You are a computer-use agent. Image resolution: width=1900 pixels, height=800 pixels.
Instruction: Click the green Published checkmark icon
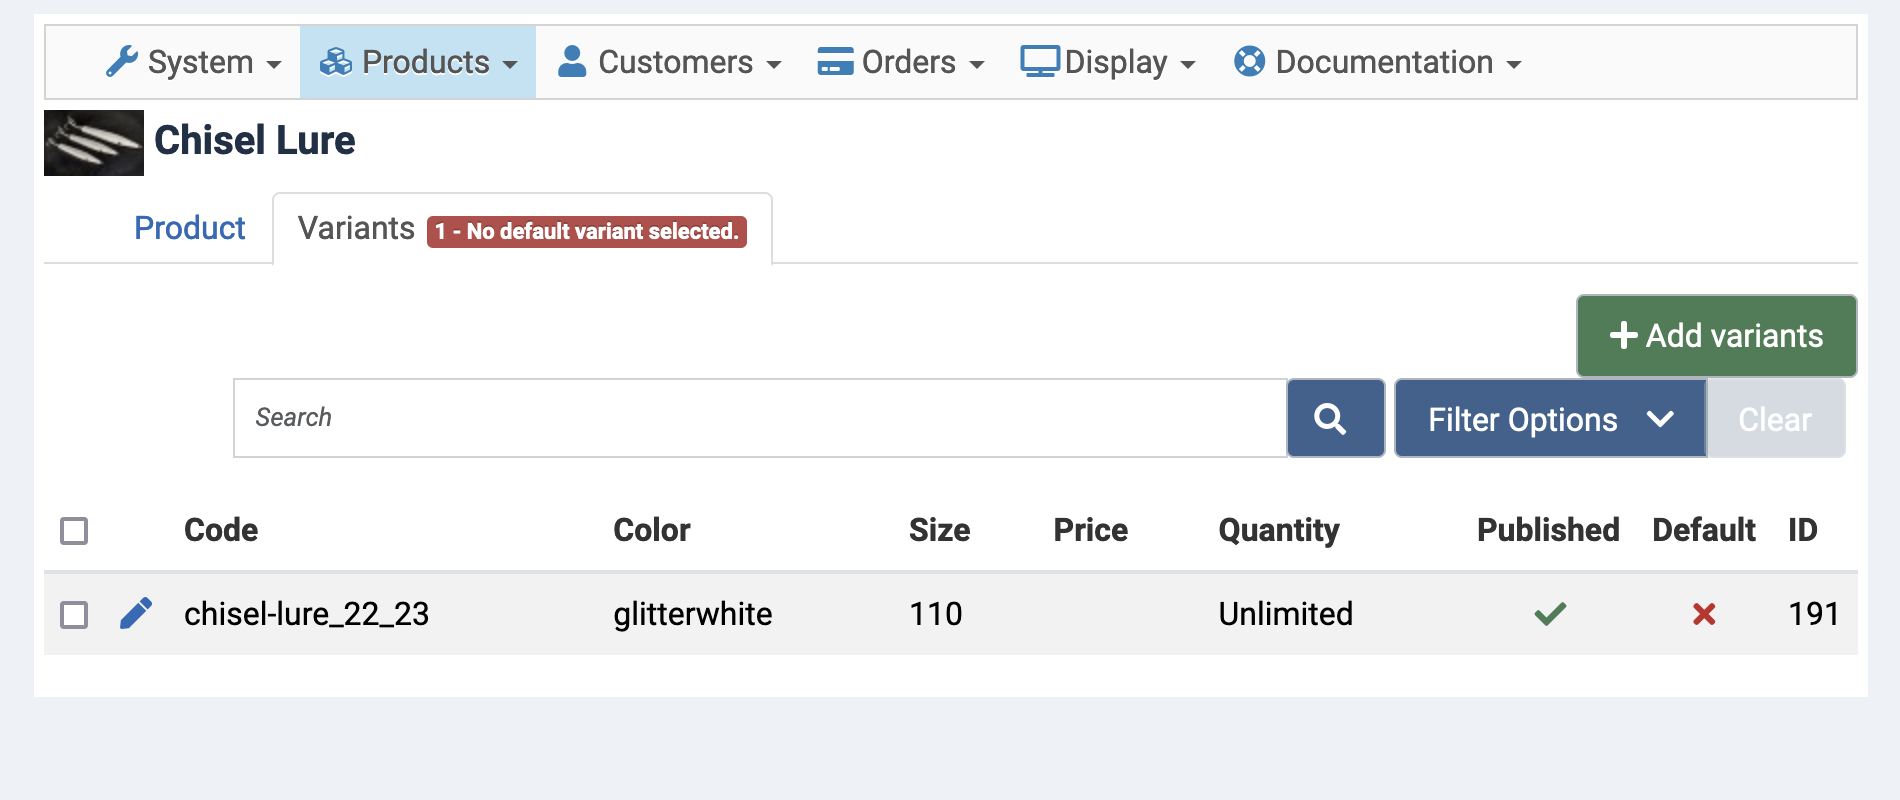click(x=1550, y=613)
